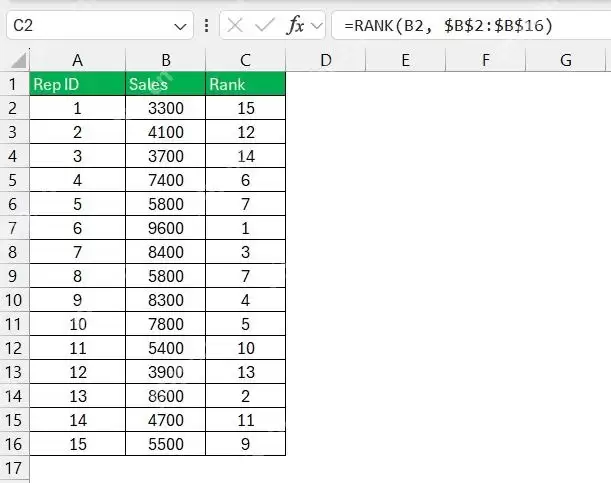
Task: Select the Rank cell showing 1
Action: tap(245, 228)
